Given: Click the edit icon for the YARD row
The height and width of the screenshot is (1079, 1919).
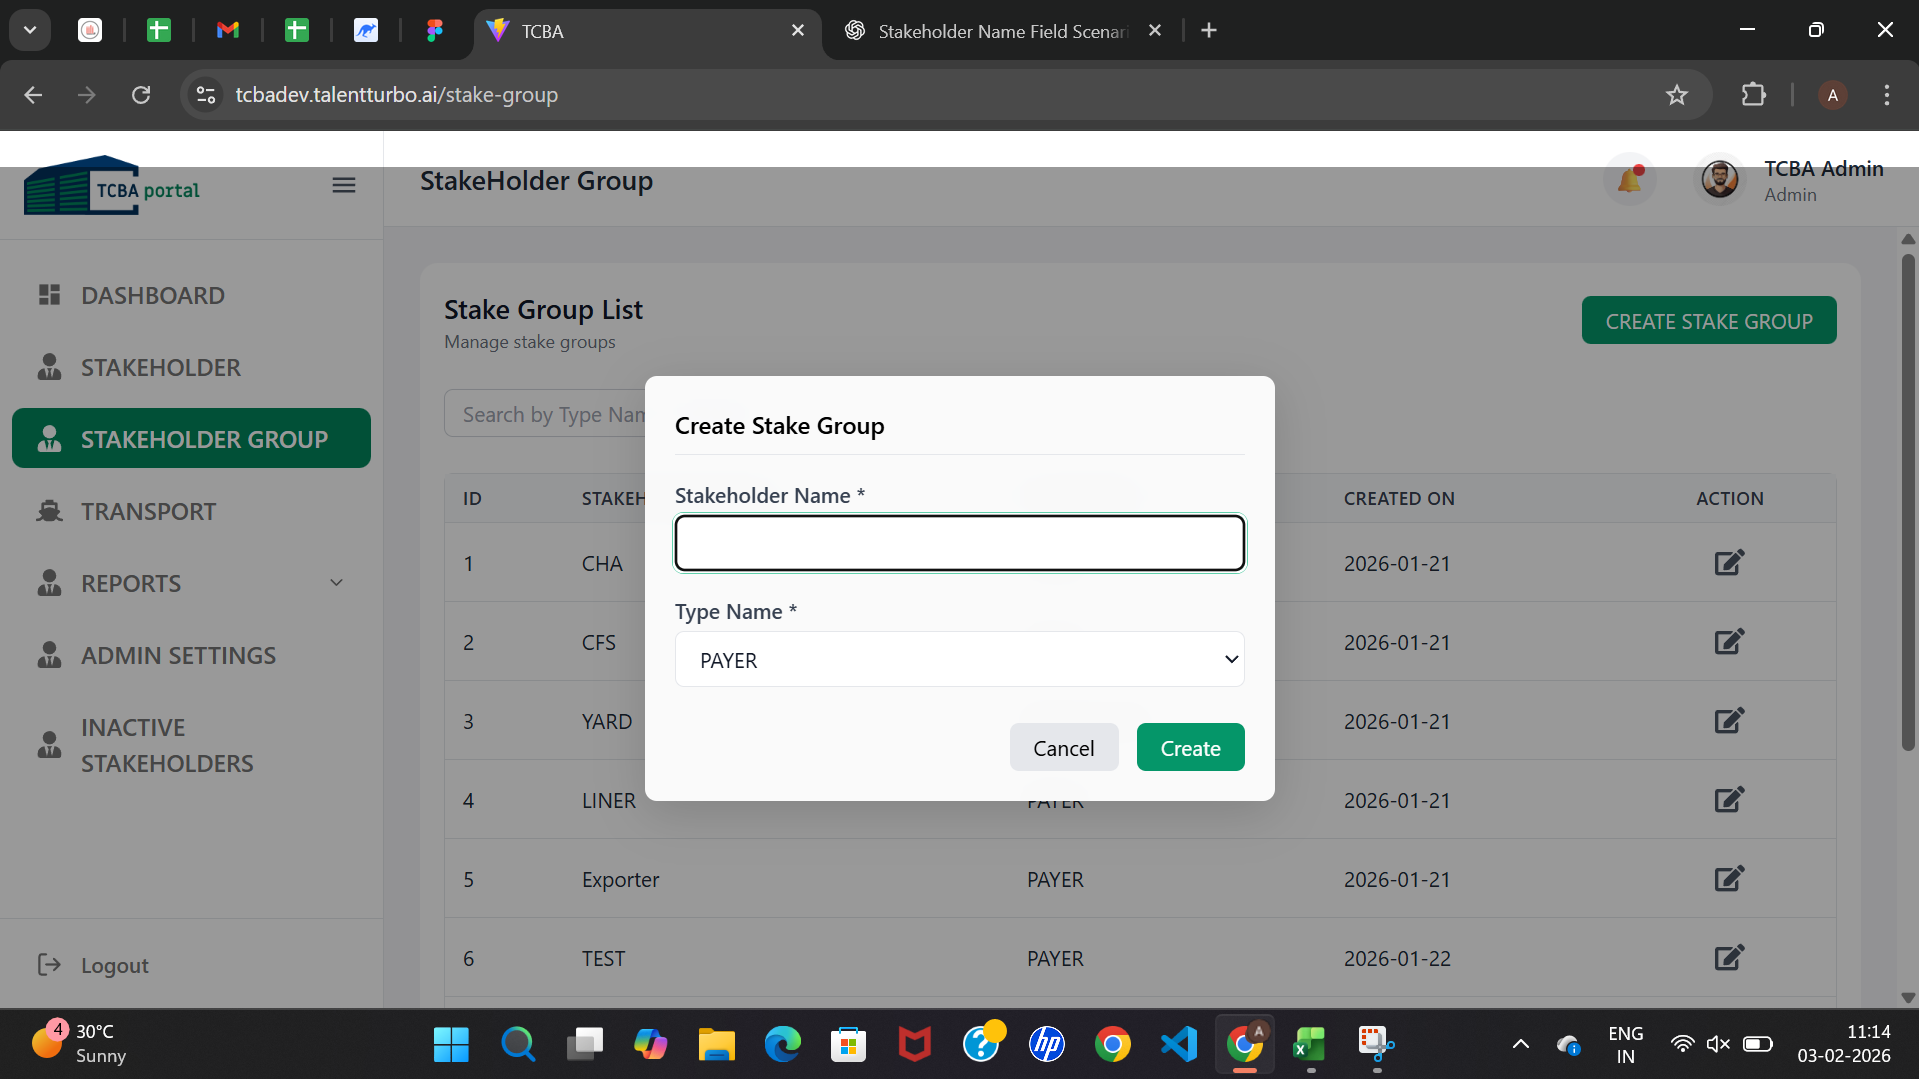Looking at the screenshot, I should pos(1729,720).
